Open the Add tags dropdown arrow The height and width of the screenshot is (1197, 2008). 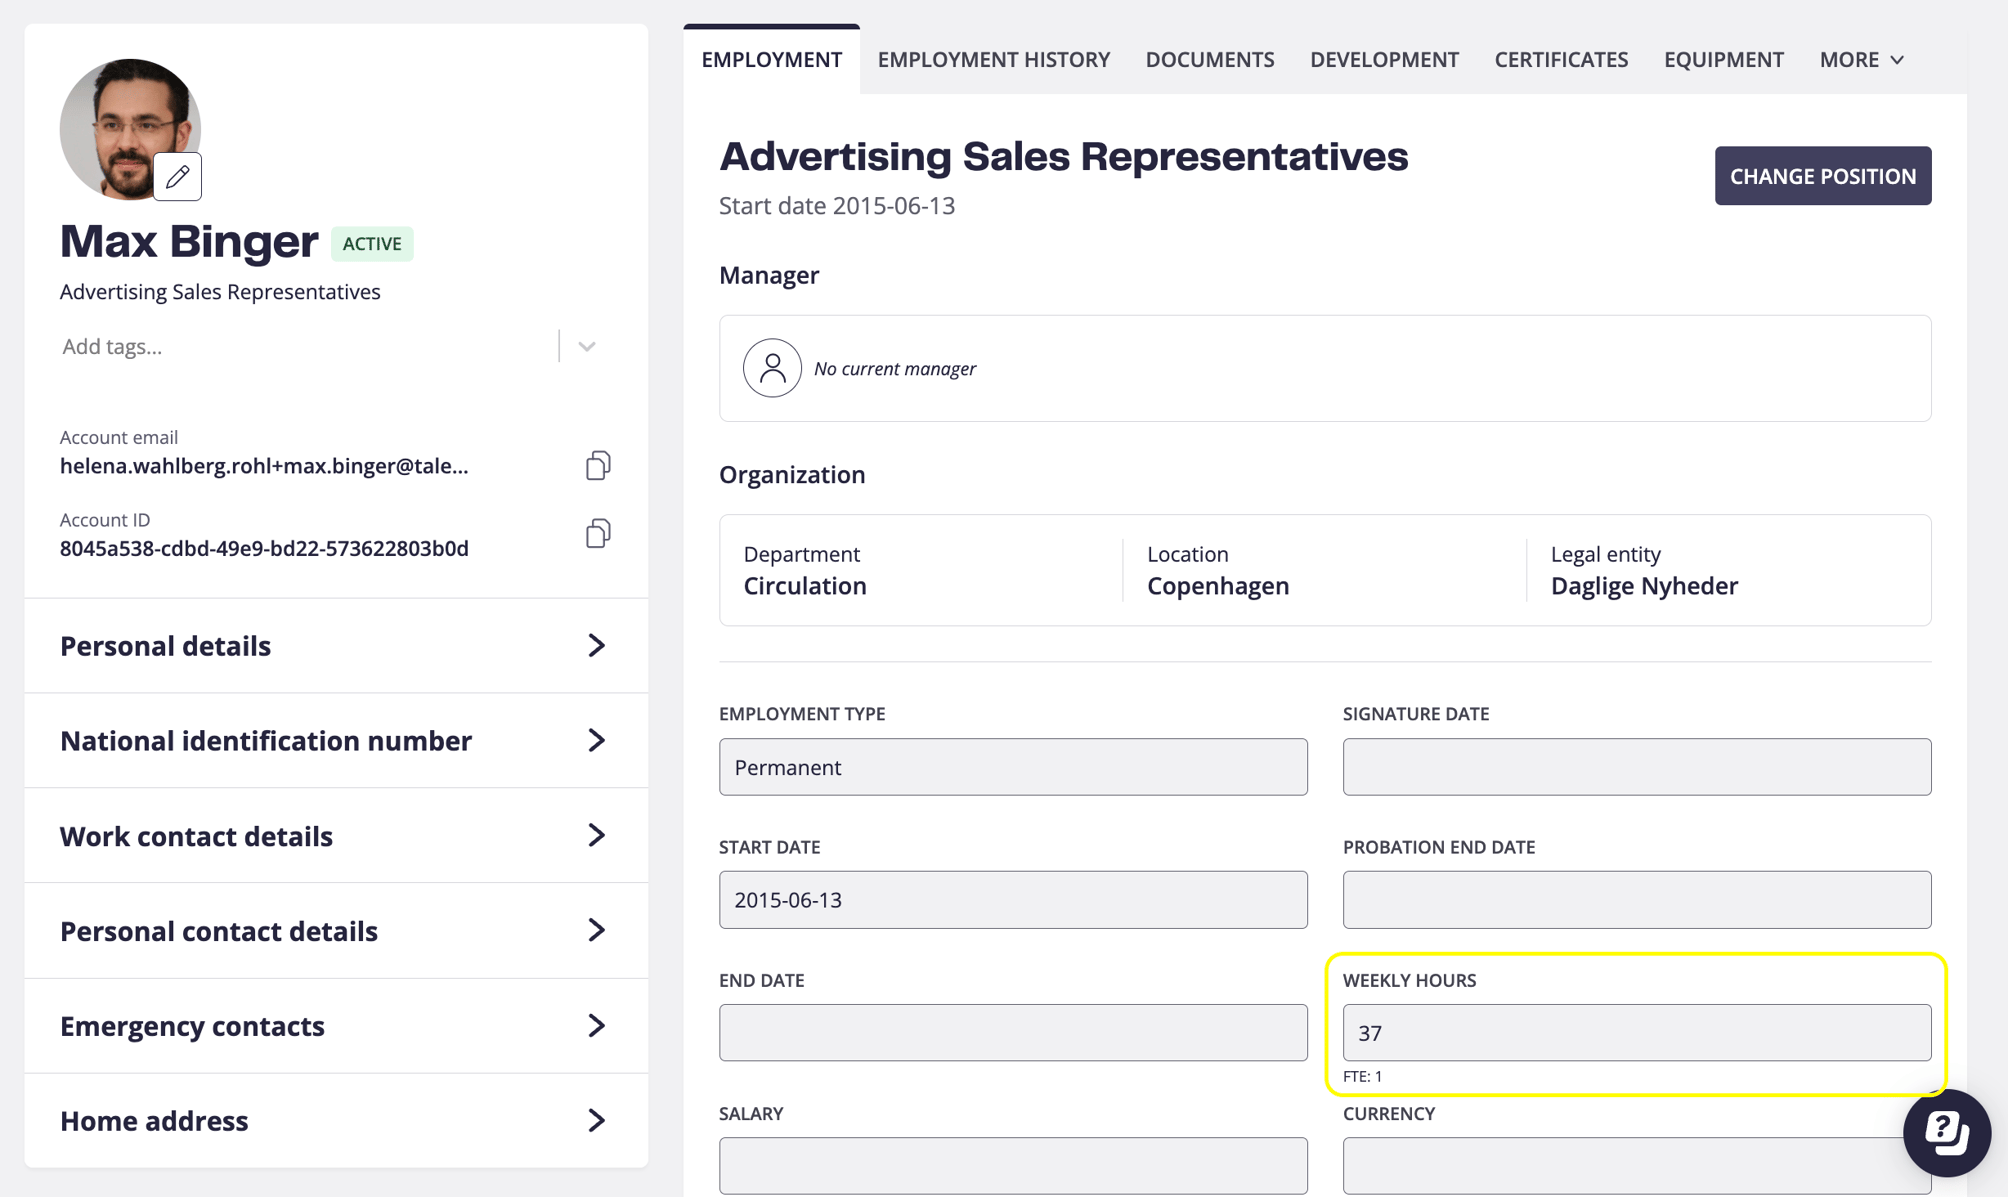[x=587, y=346]
